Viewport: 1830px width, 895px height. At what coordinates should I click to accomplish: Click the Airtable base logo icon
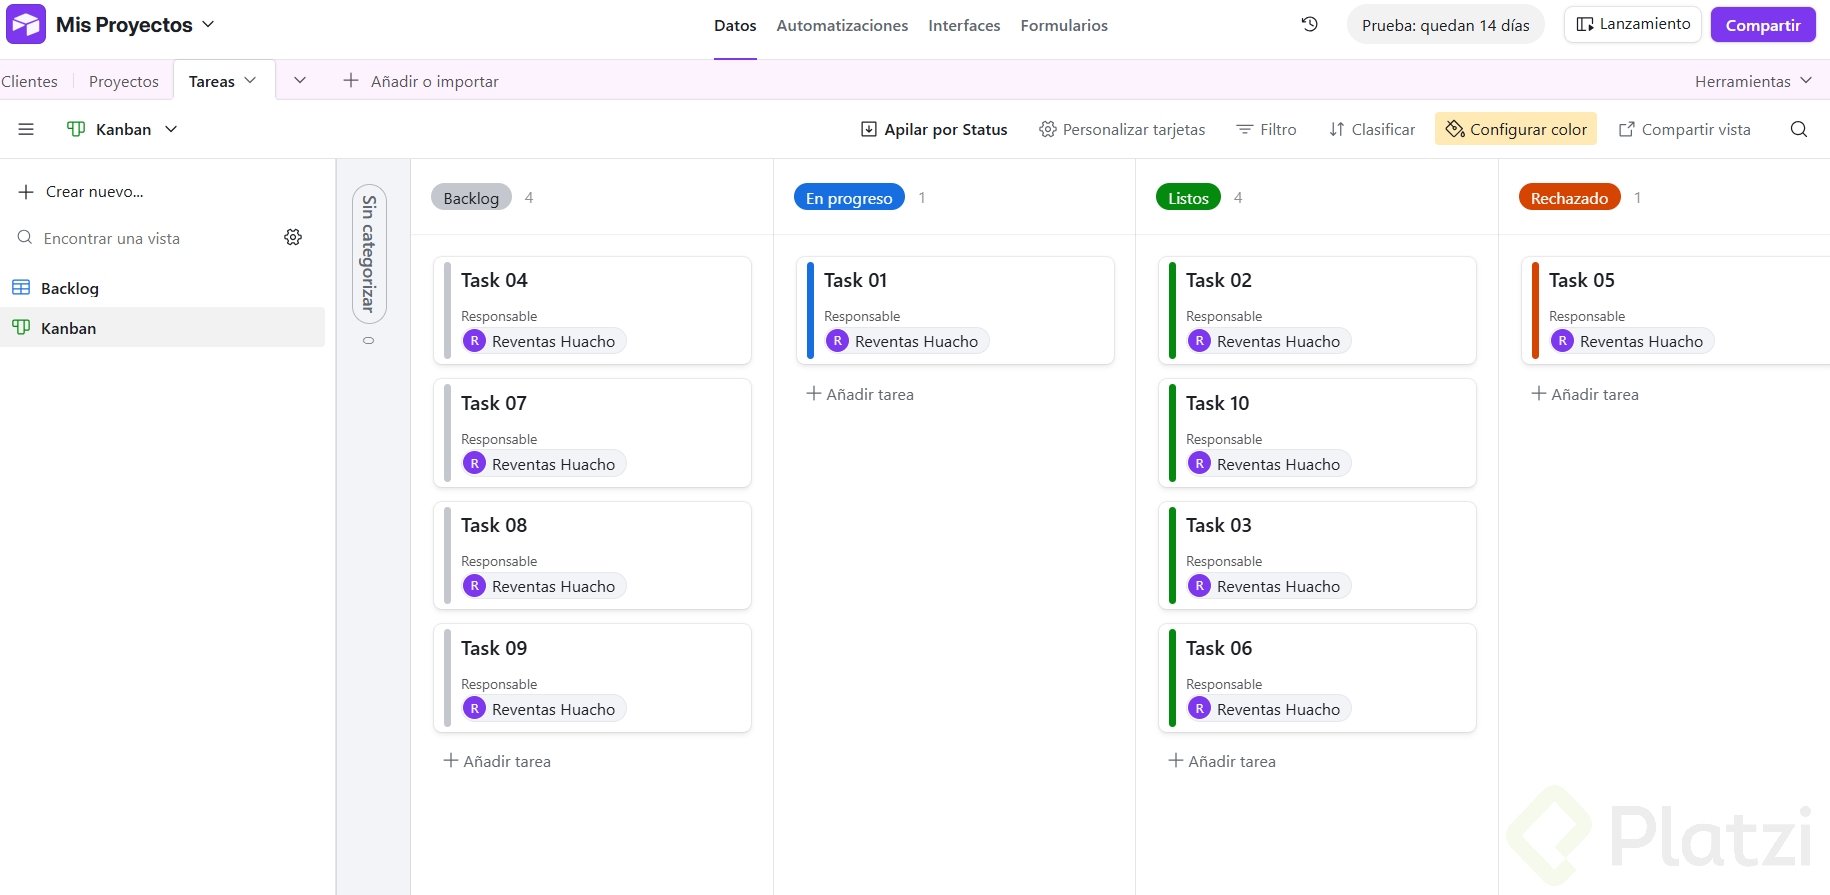(26, 24)
